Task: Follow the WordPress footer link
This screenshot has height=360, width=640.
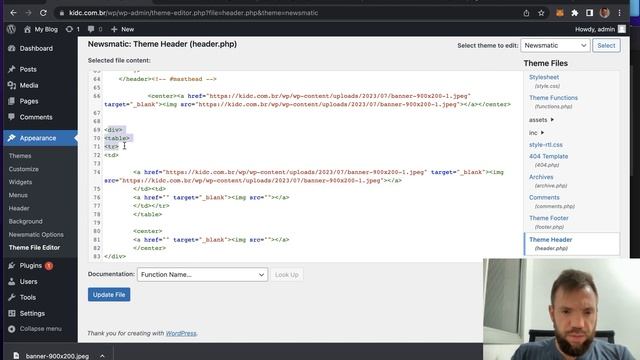Action: tap(181, 333)
